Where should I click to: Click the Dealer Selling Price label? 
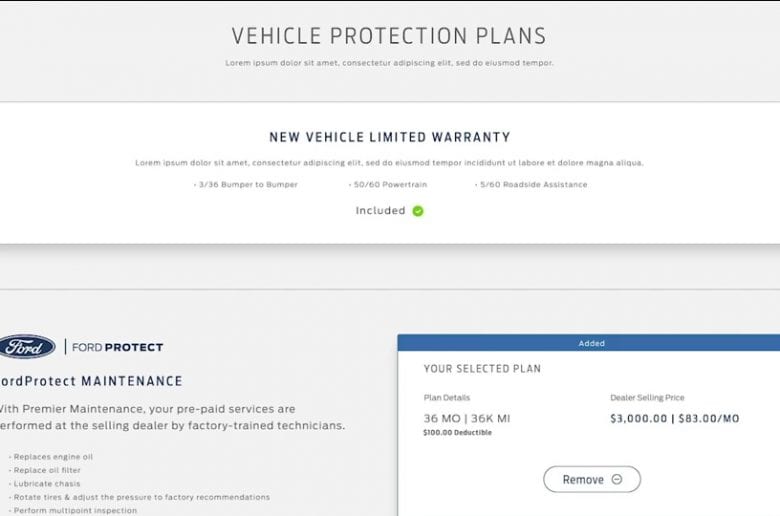(x=648, y=398)
